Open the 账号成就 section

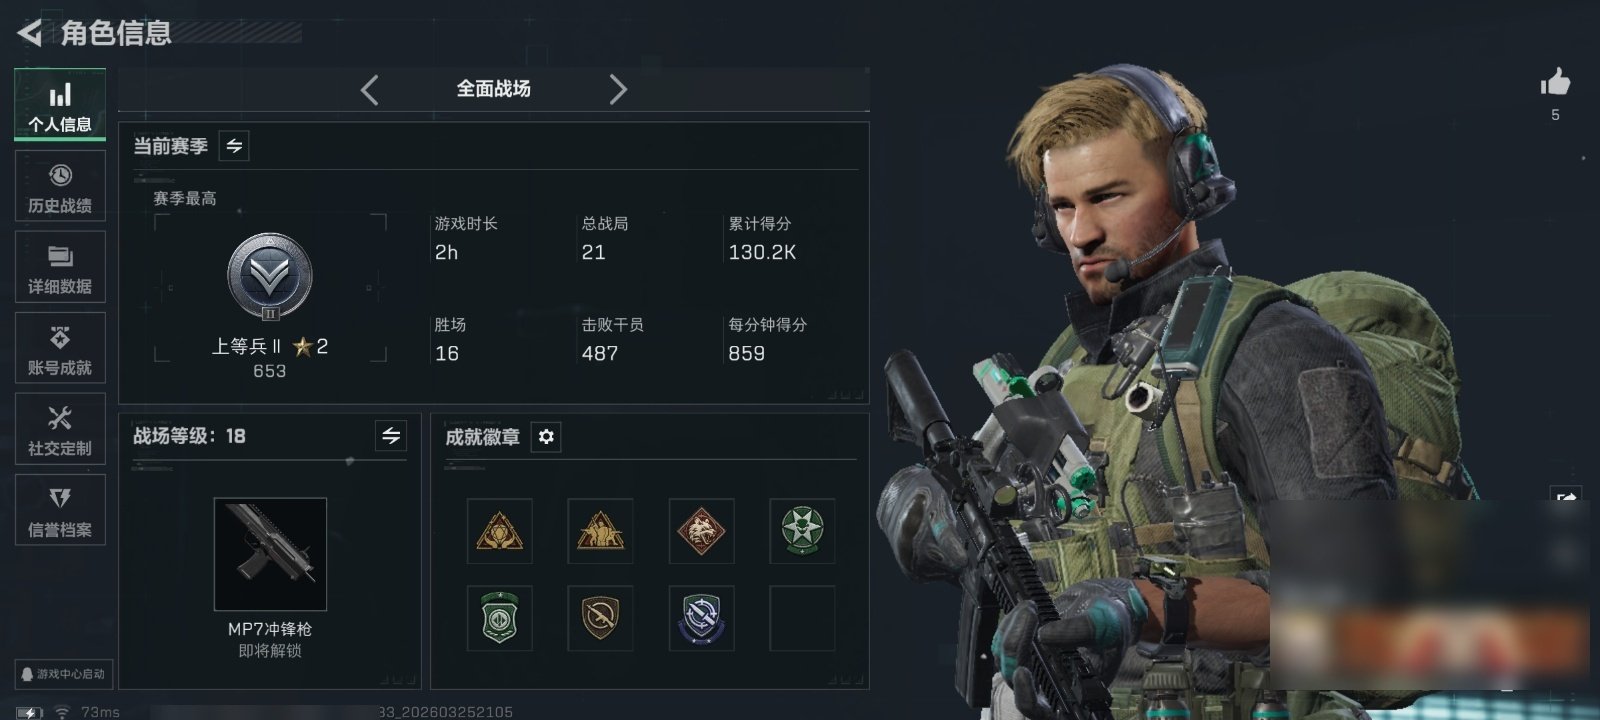[60, 348]
